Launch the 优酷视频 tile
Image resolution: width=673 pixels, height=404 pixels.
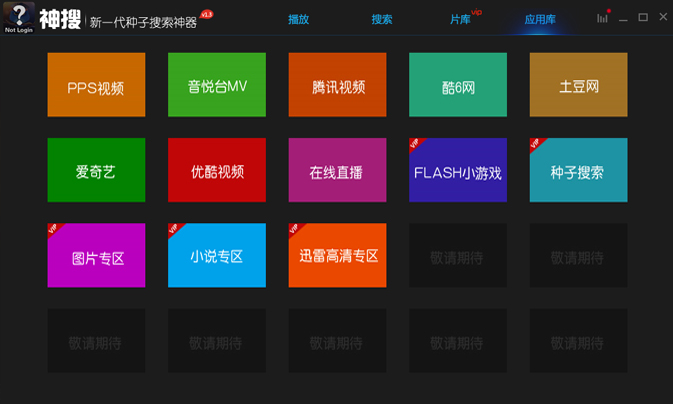pos(217,170)
